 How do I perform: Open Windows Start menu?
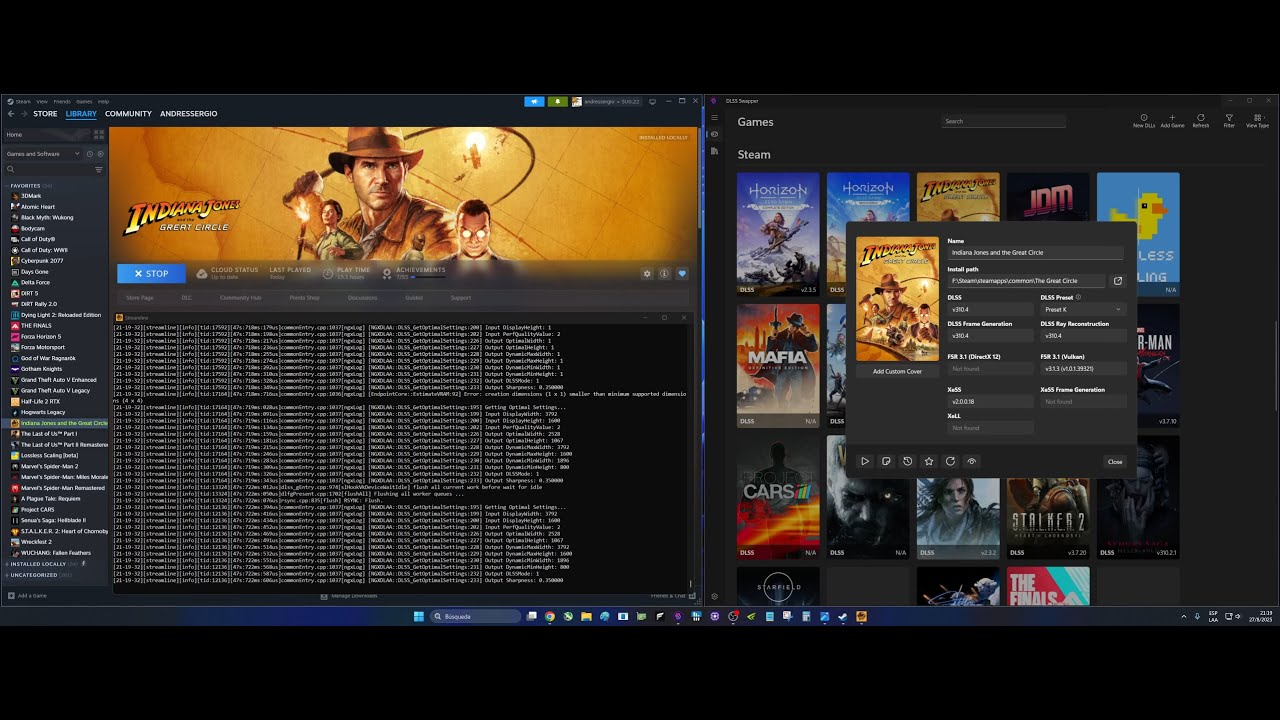click(x=418, y=617)
